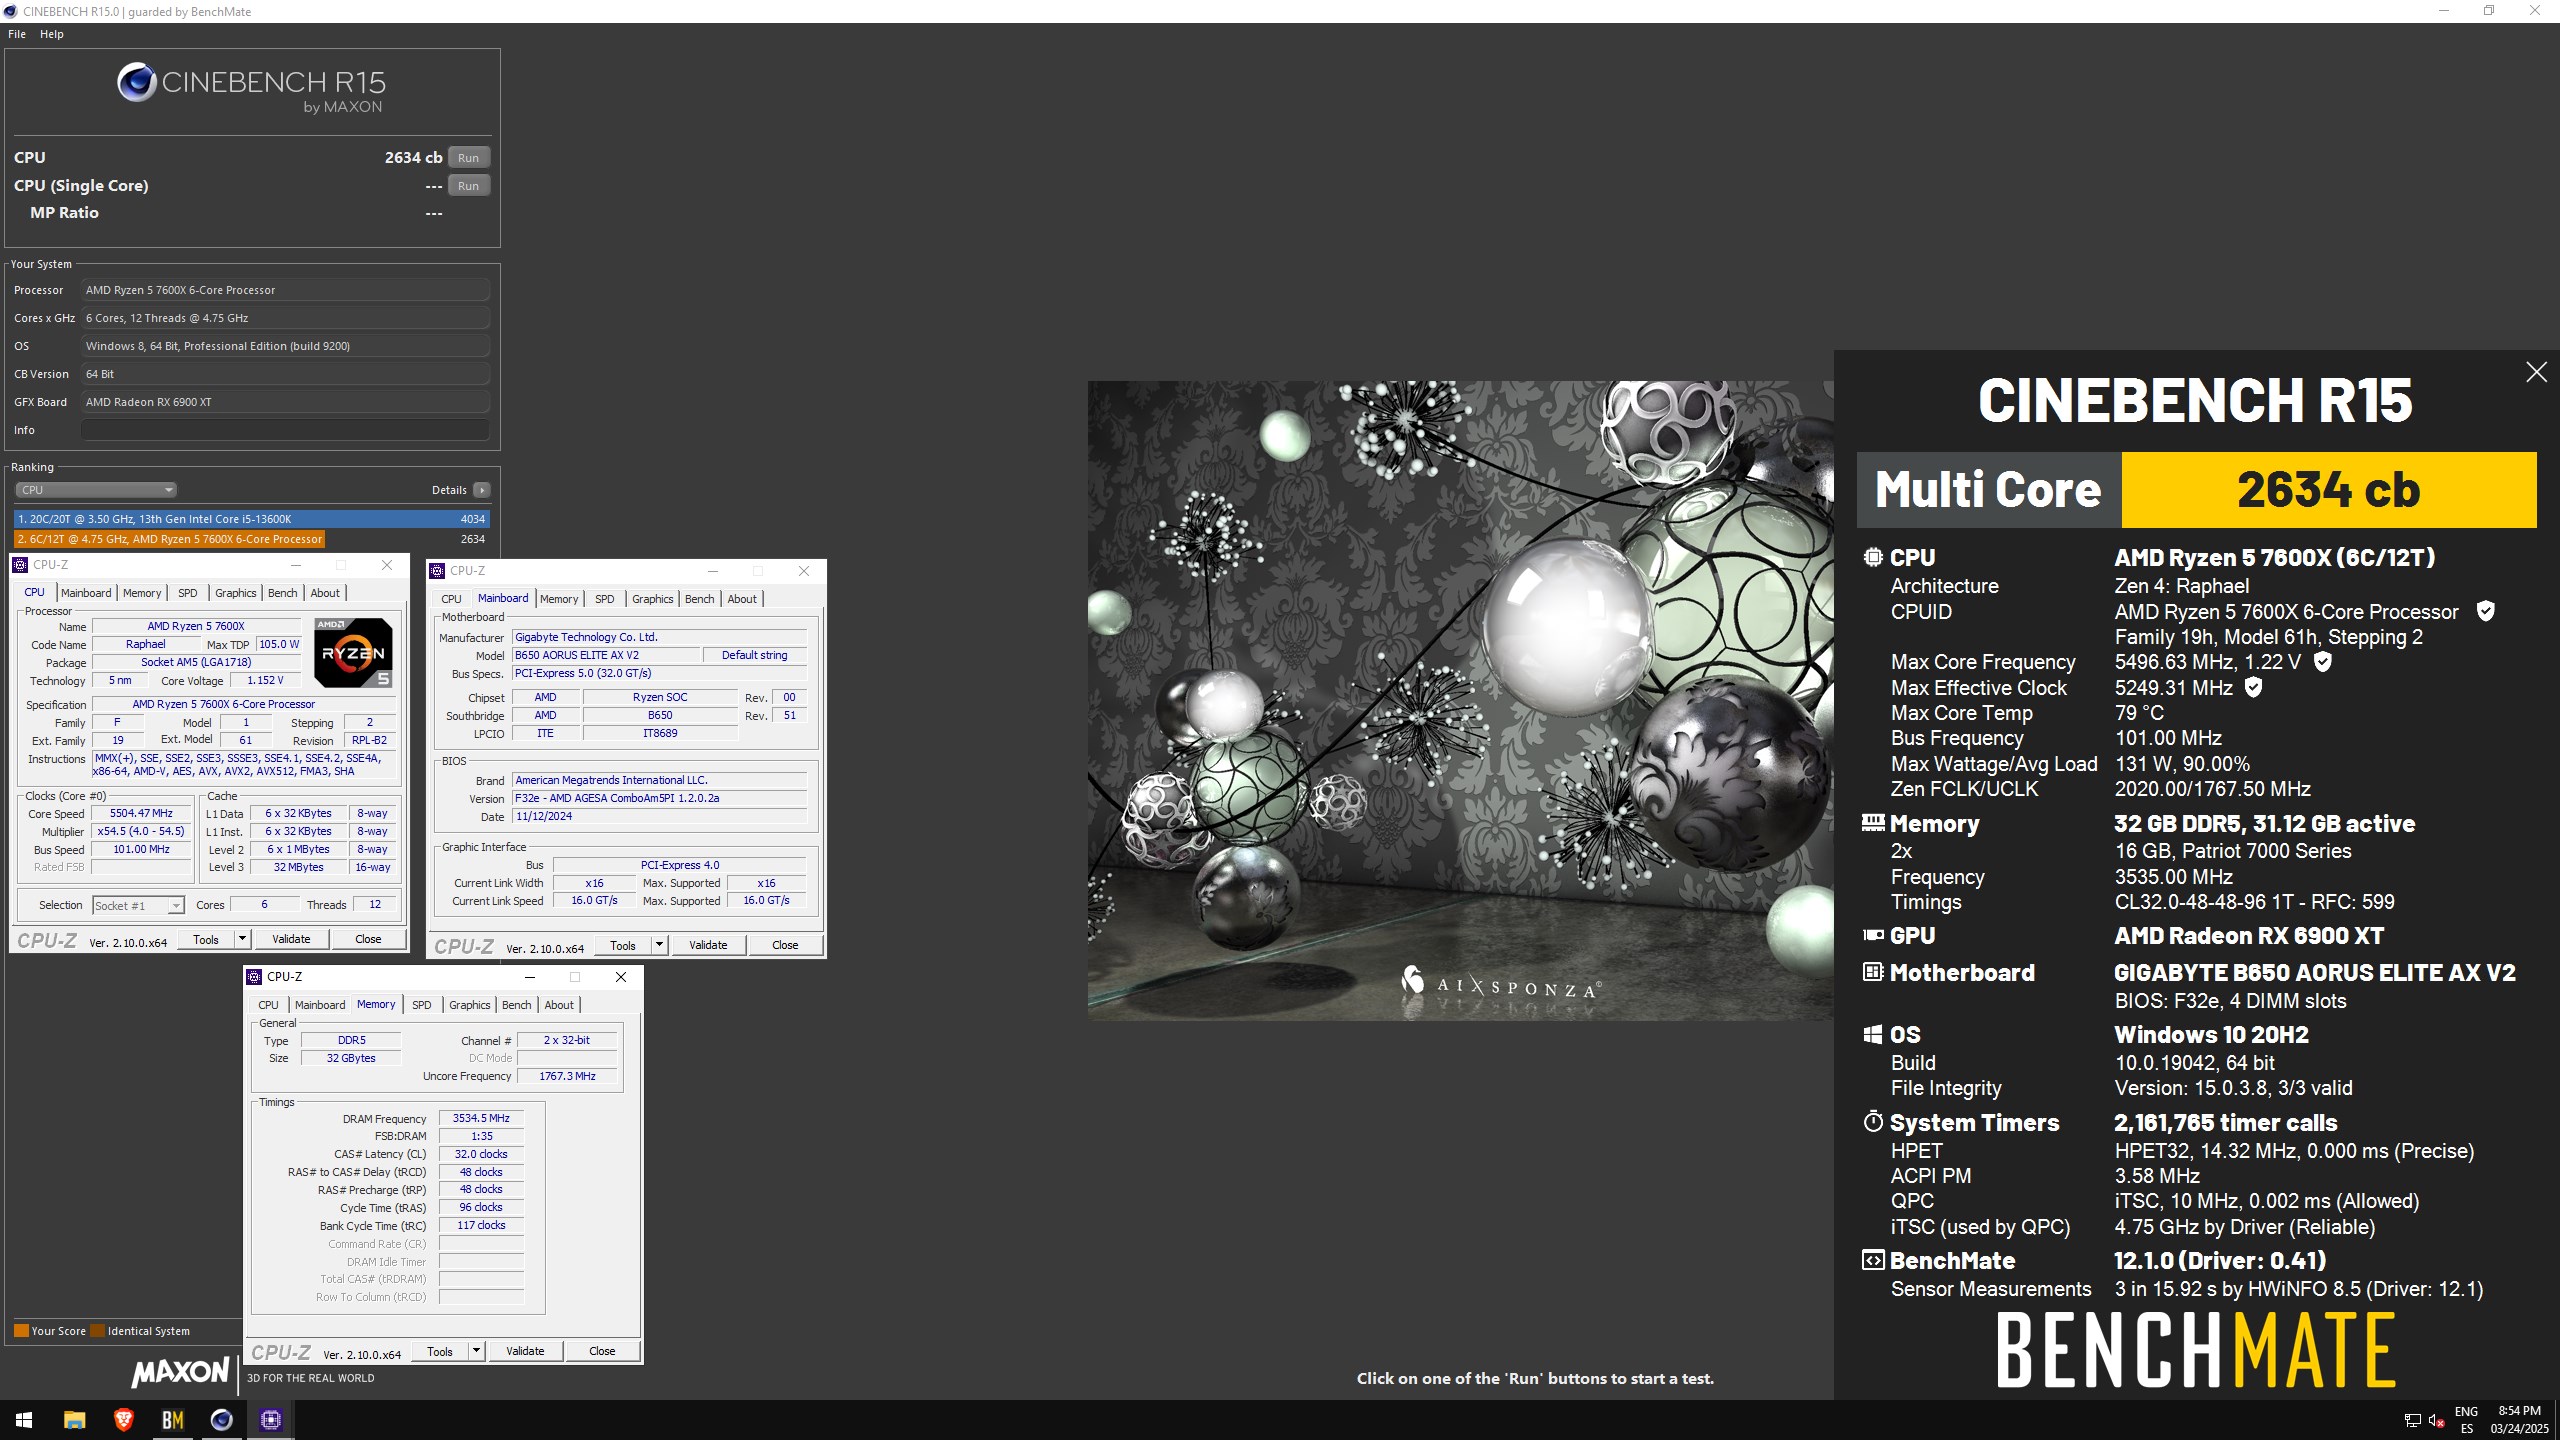Switch to CPU tab in CPU-Z Memory window
The height and width of the screenshot is (1440, 2560).
(x=269, y=1005)
